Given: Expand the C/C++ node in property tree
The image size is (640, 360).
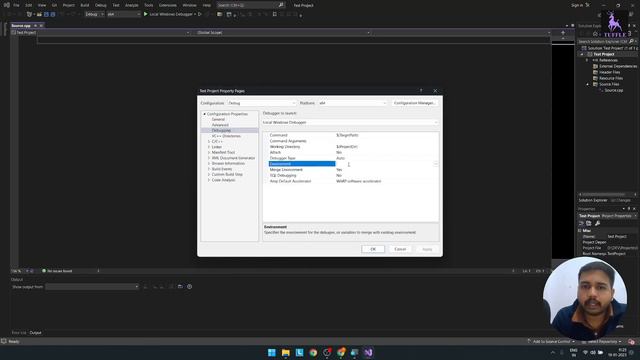Looking at the screenshot, I should click(x=209, y=141).
